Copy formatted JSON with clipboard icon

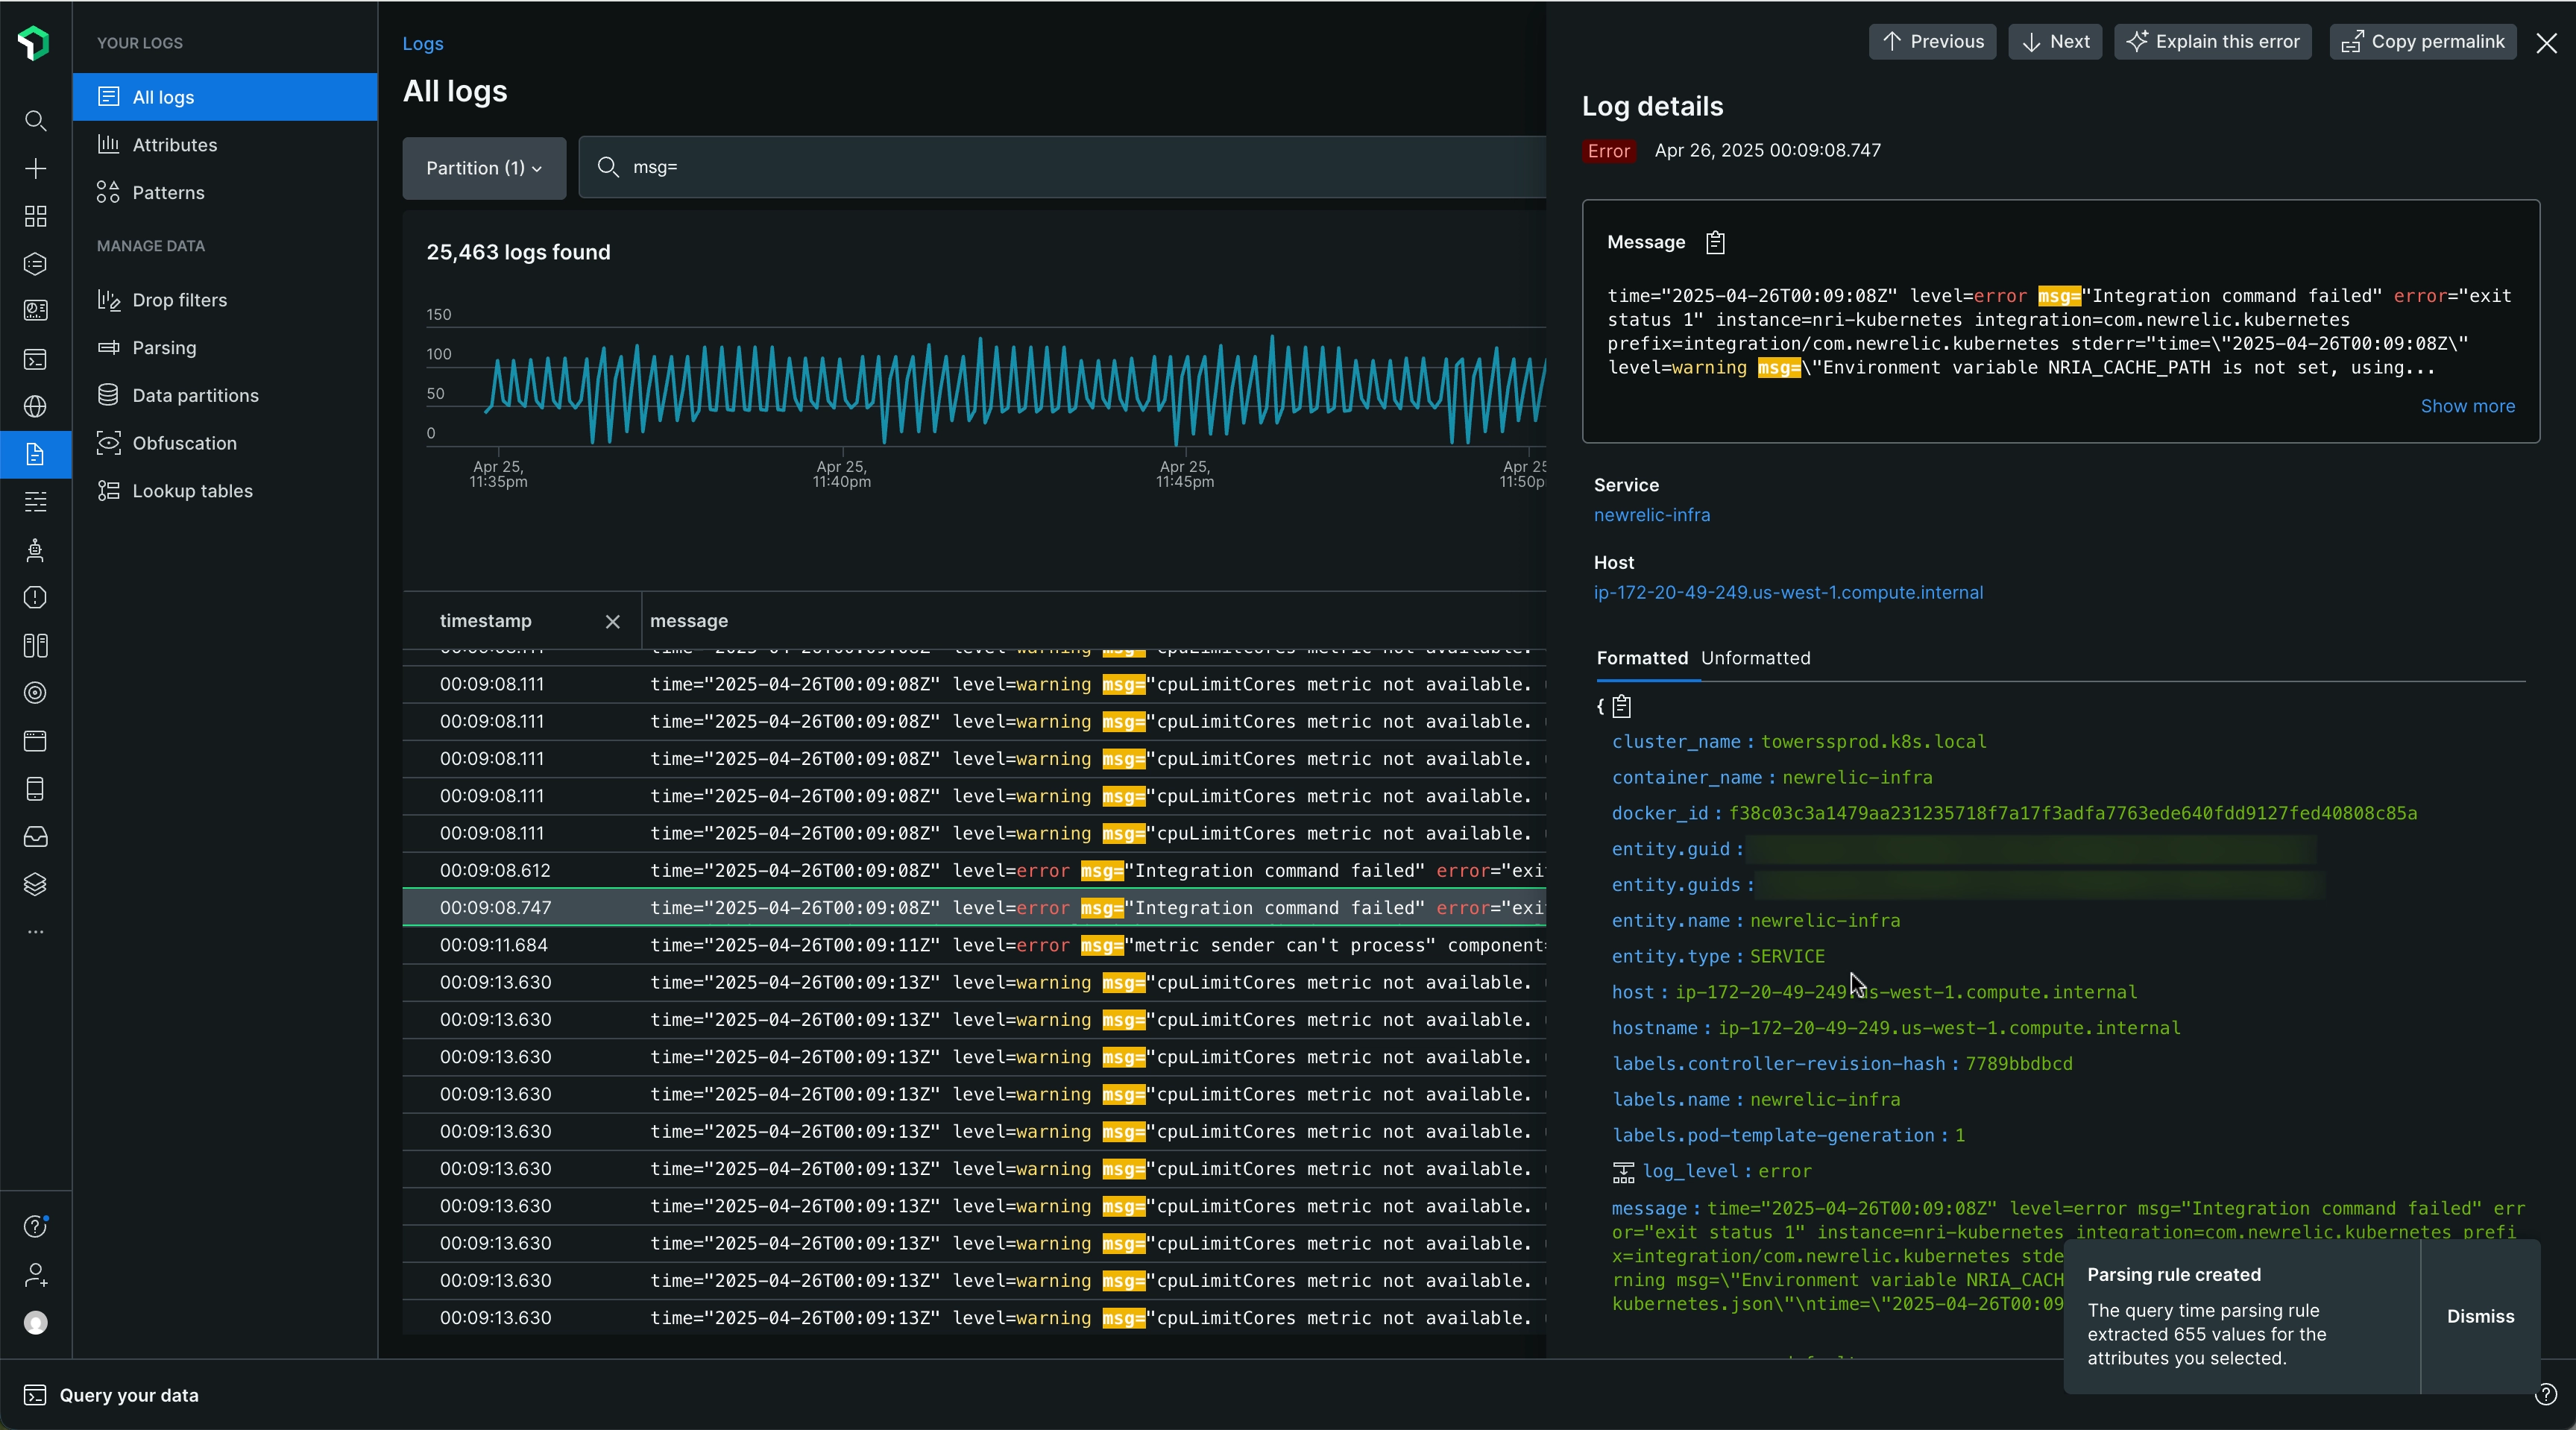1622,707
